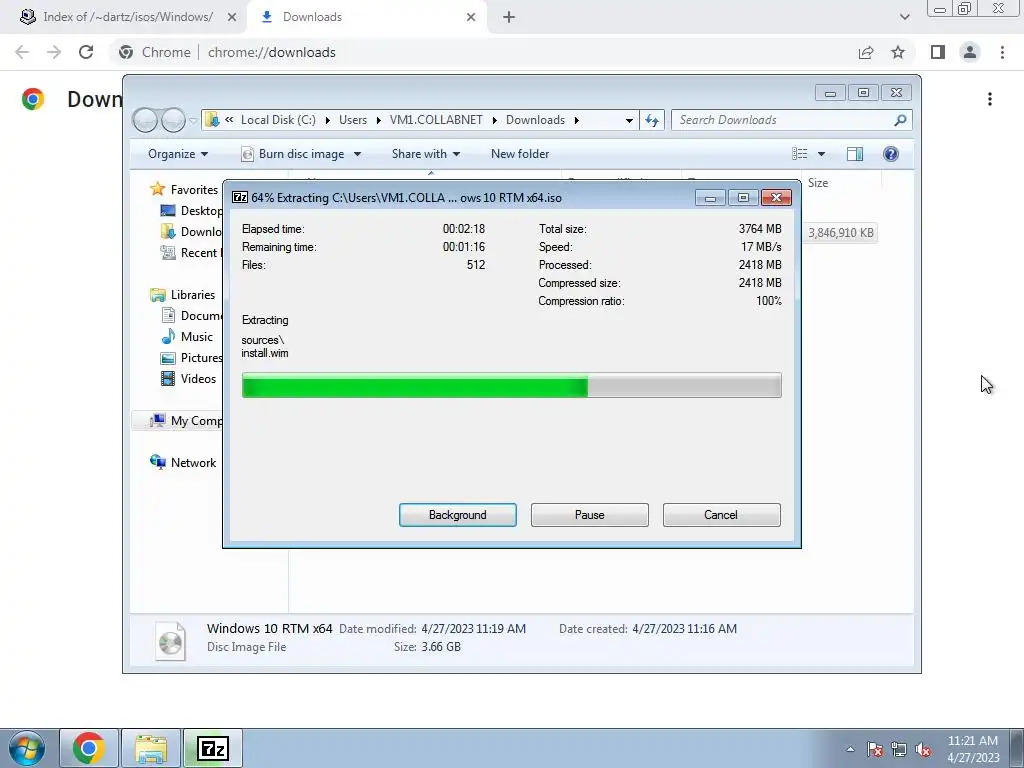Viewport: 1024px width, 768px height.
Task: Open Chrome's three-dot main menu
Action: pyautogui.click(x=1002, y=52)
